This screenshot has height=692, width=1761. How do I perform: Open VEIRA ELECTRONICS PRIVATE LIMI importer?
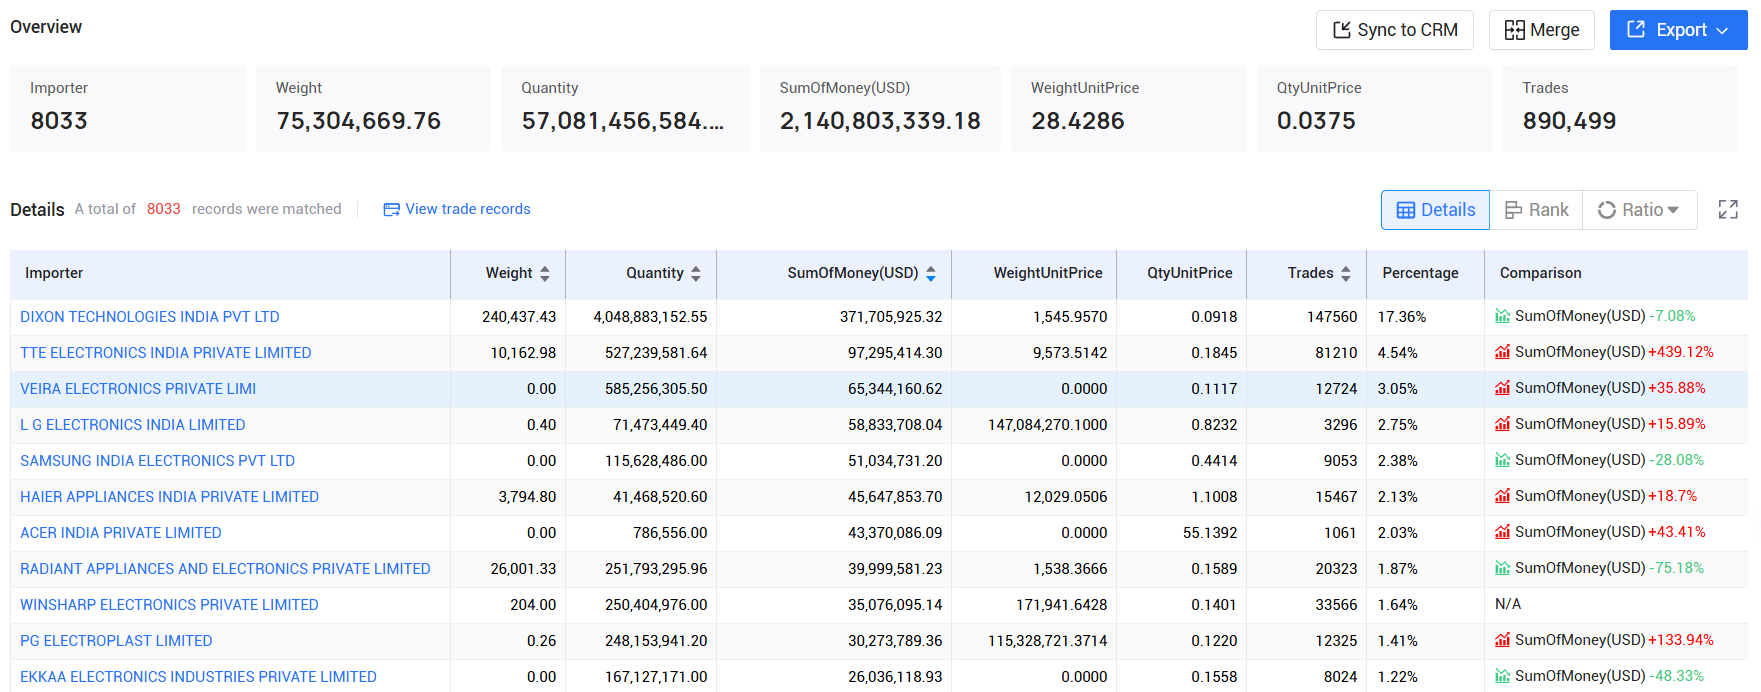tap(138, 389)
